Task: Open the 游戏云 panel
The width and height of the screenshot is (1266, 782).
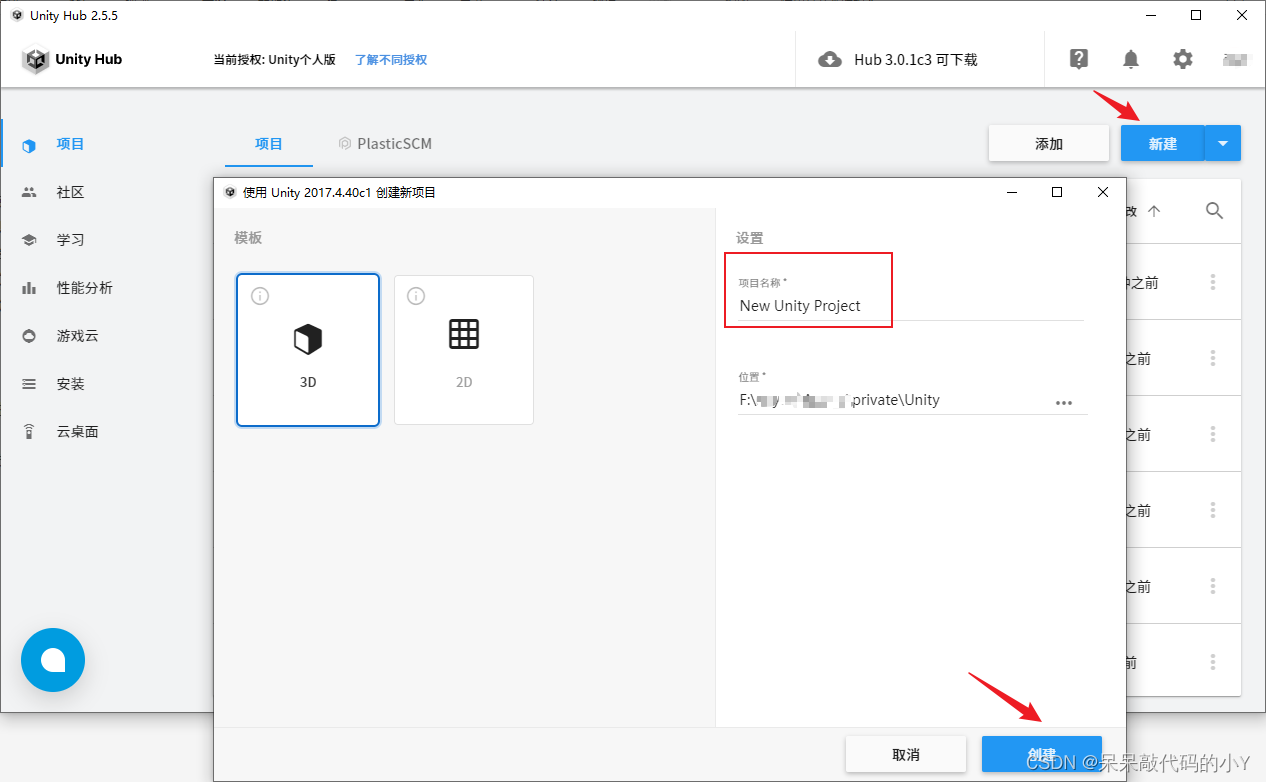Action: 70,335
